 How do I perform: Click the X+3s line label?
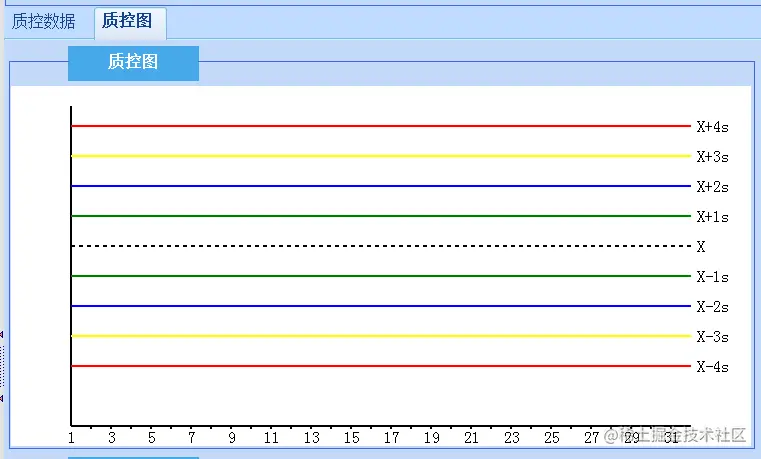tap(712, 157)
